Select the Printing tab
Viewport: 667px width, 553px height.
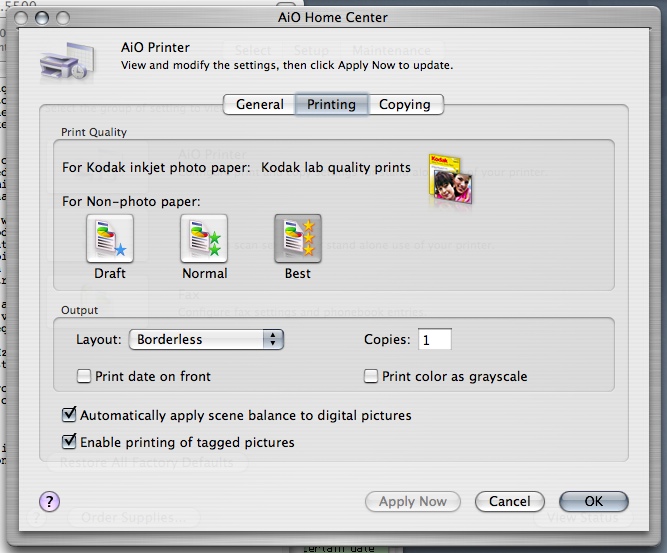[332, 104]
